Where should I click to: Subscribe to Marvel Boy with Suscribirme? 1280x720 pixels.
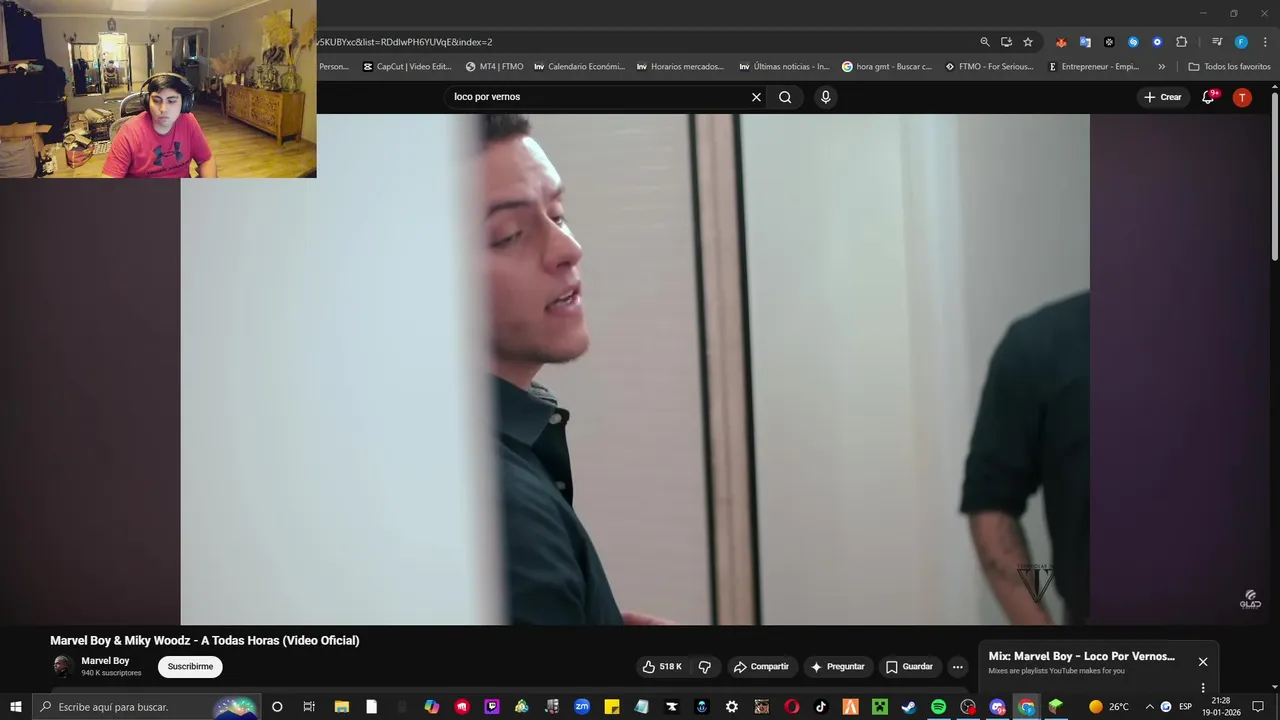(x=190, y=667)
